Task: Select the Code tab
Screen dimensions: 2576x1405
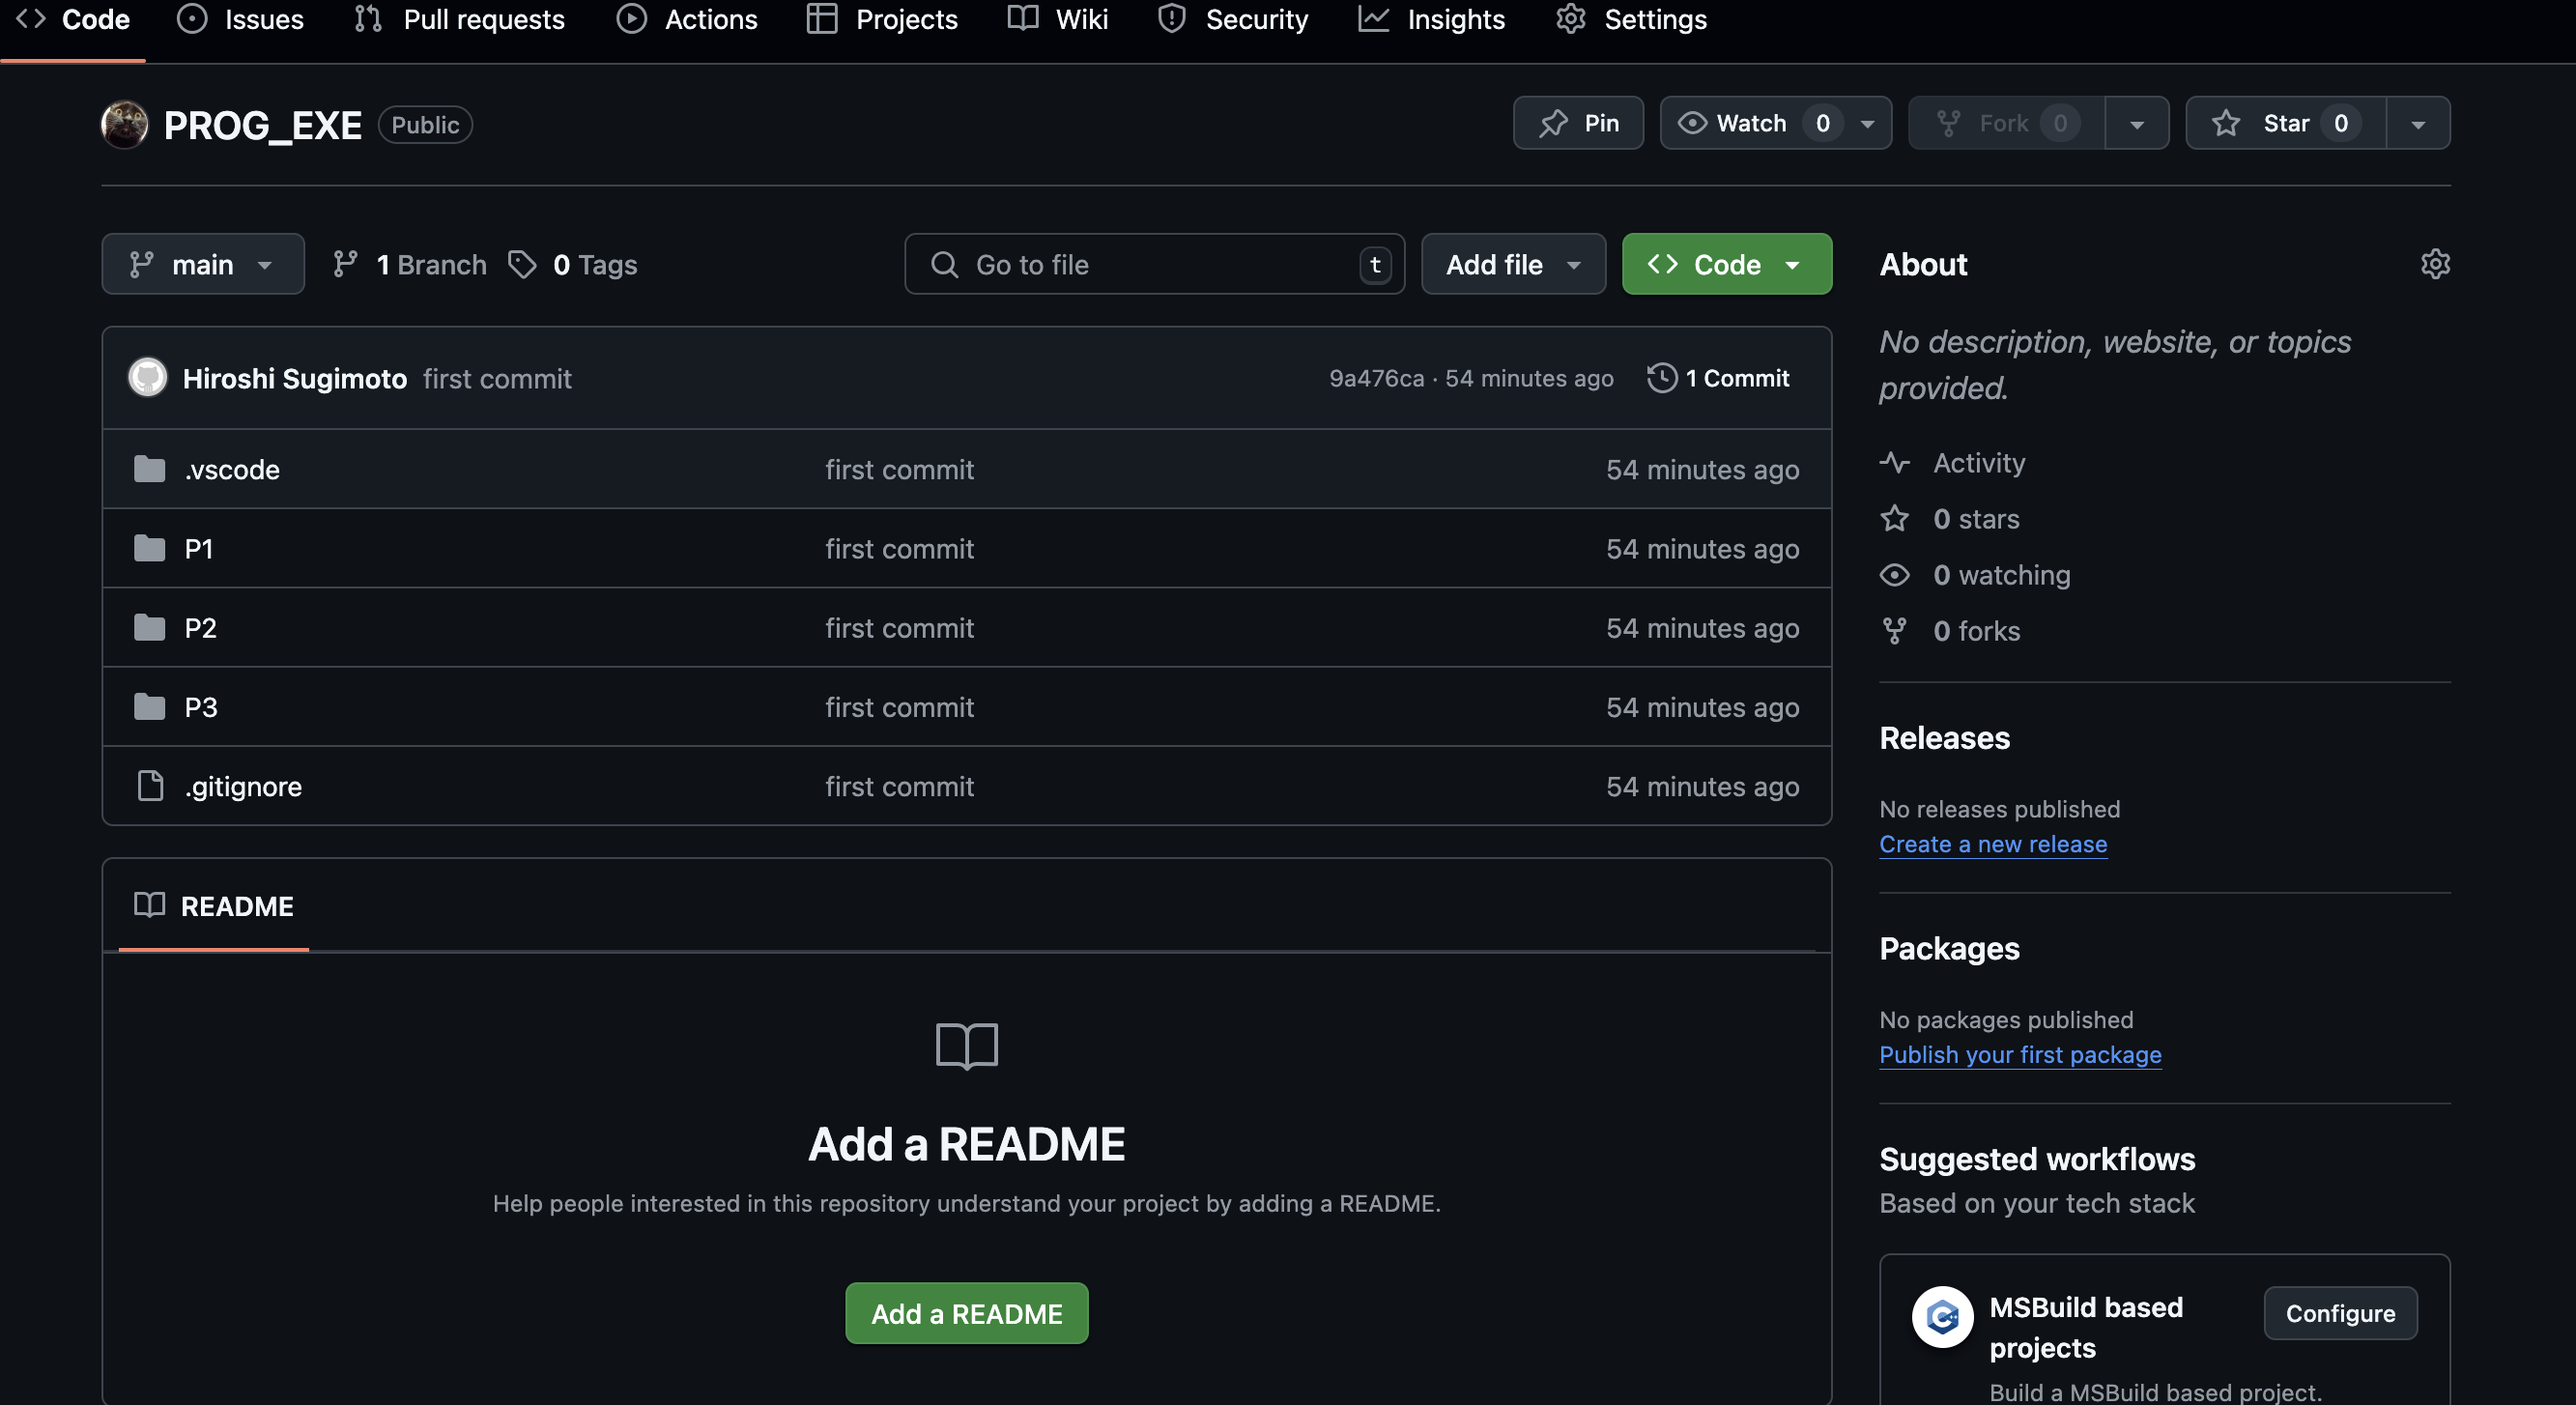Action: click(x=73, y=19)
